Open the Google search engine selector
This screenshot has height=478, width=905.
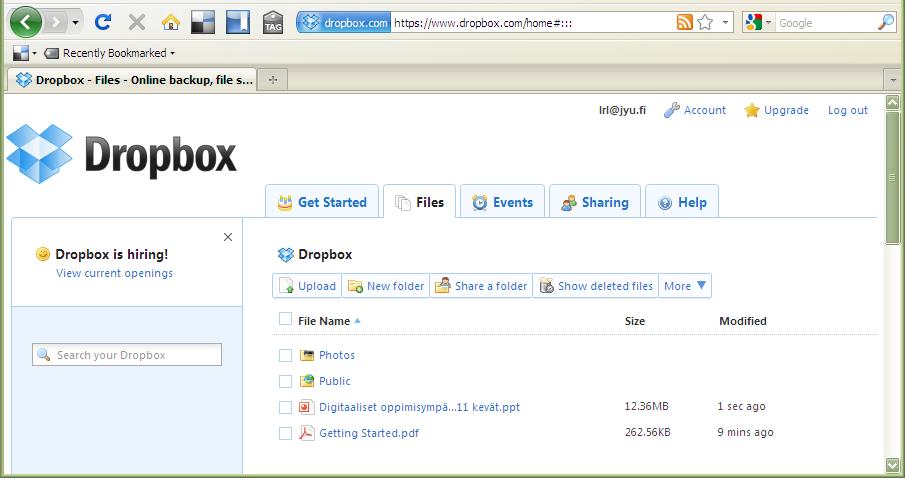[759, 23]
